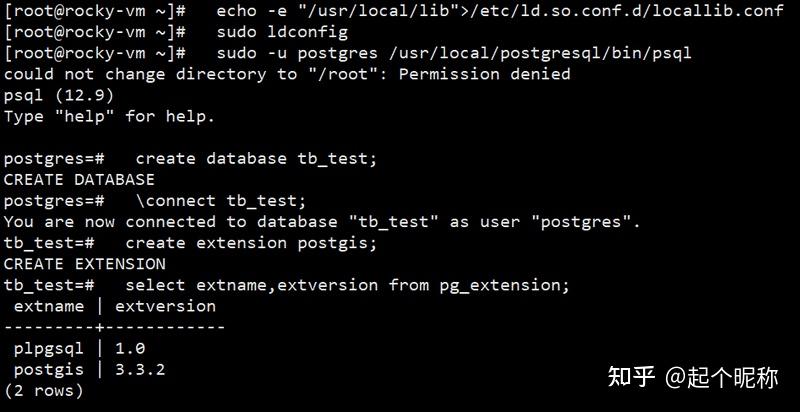Click the "plpgsql" row name
800x412 pixels.
(49, 348)
